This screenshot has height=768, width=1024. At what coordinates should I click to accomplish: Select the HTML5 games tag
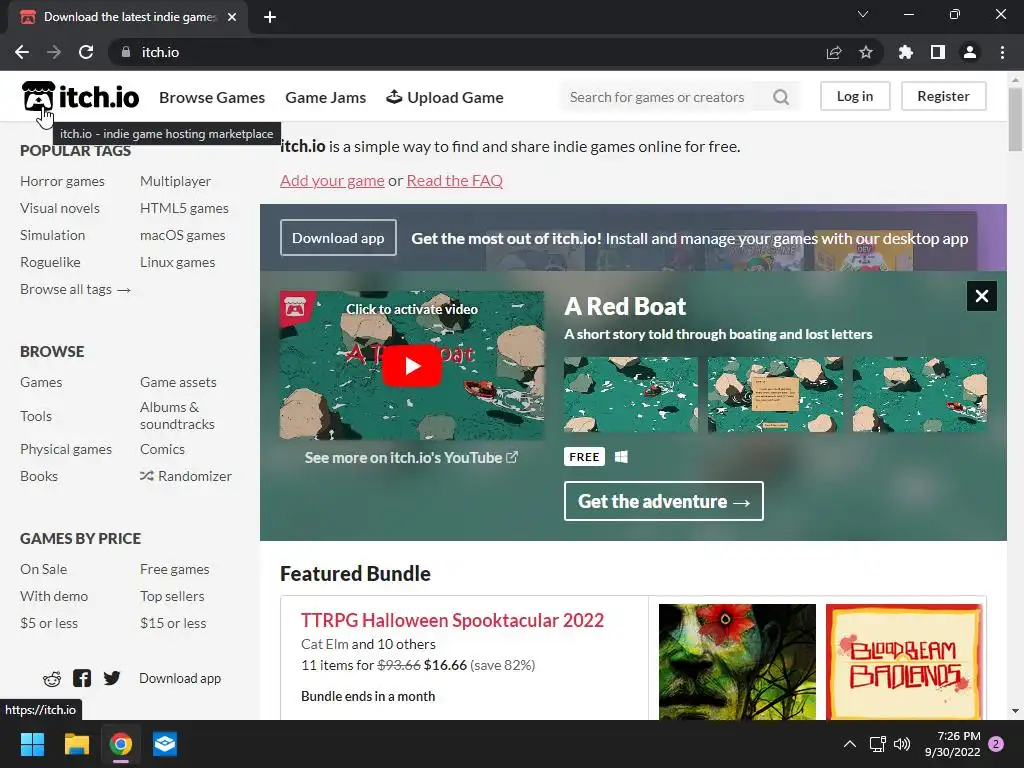point(184,208)
